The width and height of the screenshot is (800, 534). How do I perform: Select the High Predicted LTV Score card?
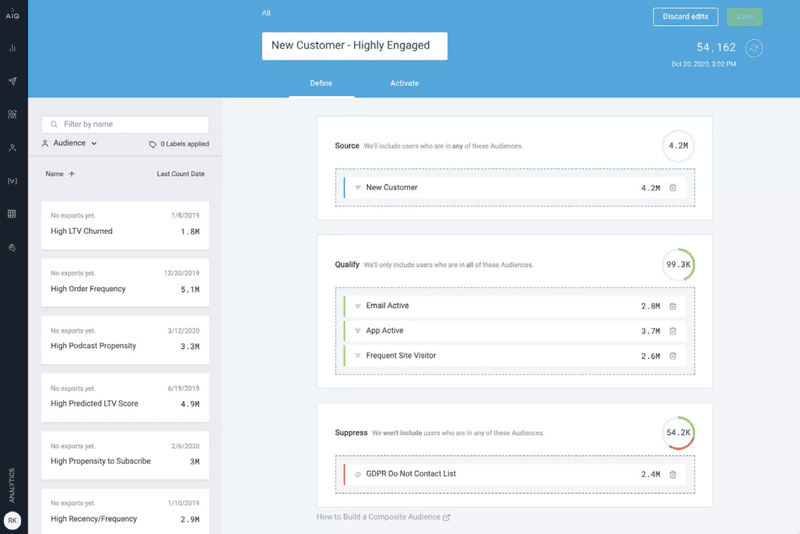click(126, 398)
